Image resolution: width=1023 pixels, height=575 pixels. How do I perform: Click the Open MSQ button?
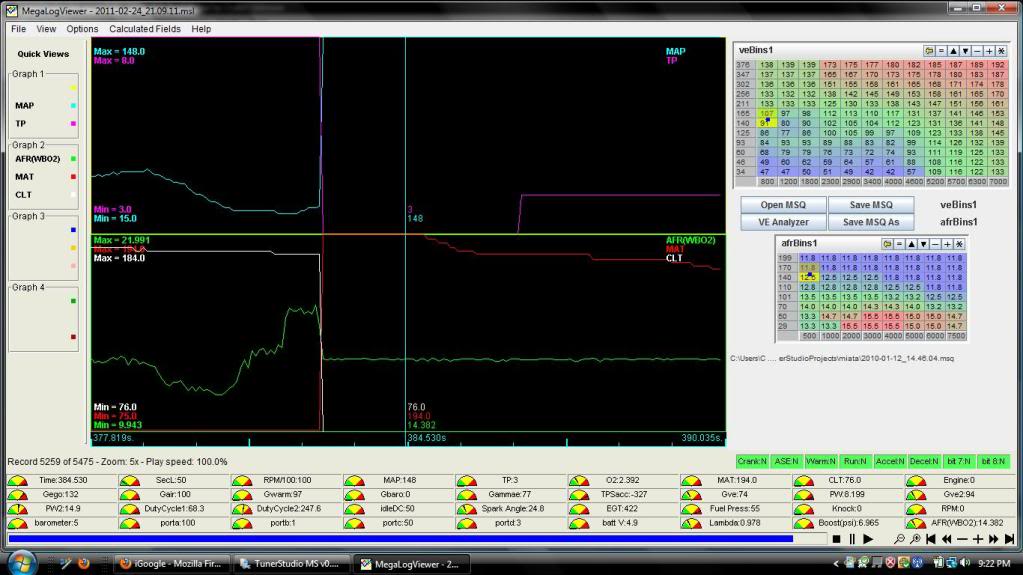[785, 205]
